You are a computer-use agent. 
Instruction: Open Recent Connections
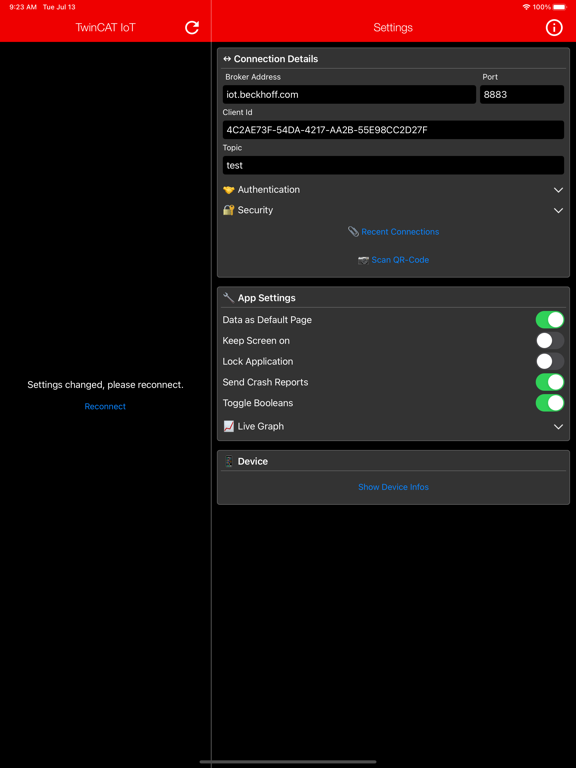pos(400,232)
